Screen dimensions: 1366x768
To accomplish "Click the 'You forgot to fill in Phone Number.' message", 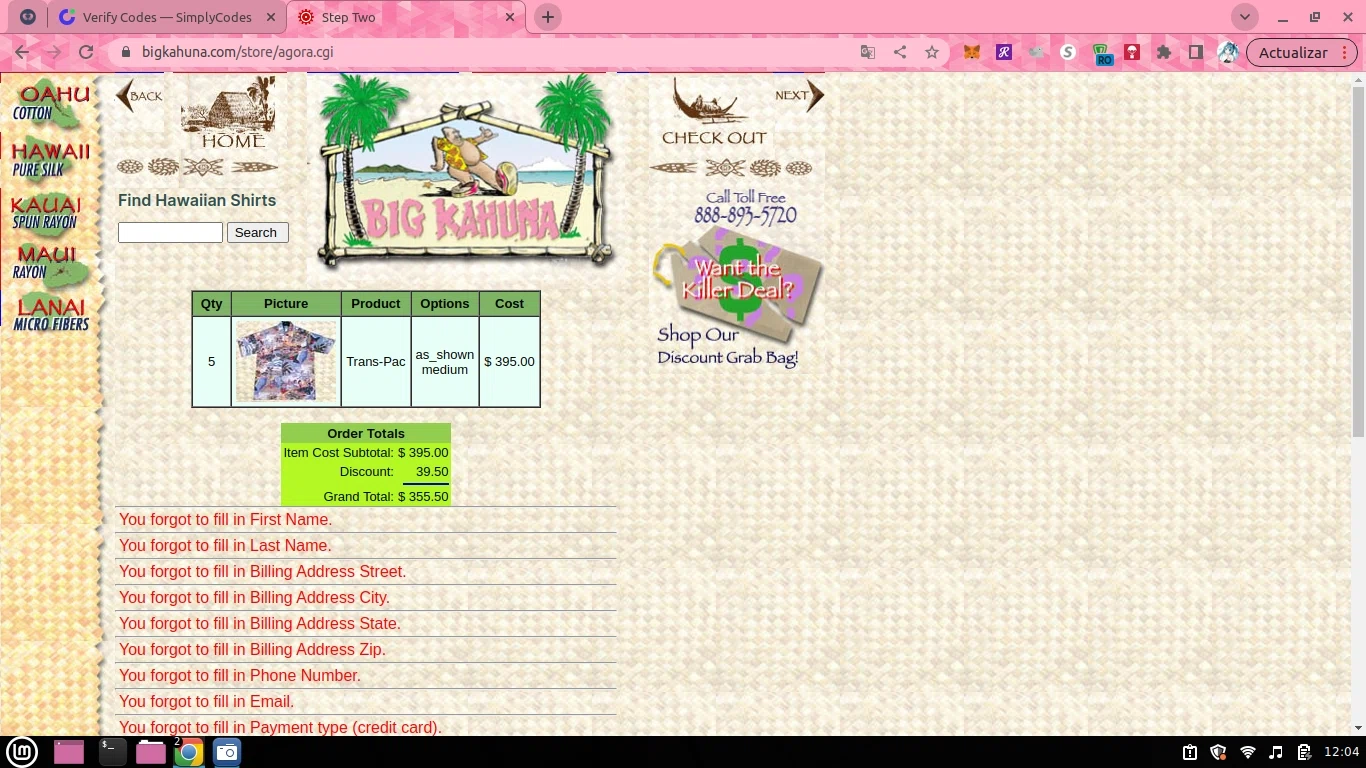I will (x=240, y=676).
